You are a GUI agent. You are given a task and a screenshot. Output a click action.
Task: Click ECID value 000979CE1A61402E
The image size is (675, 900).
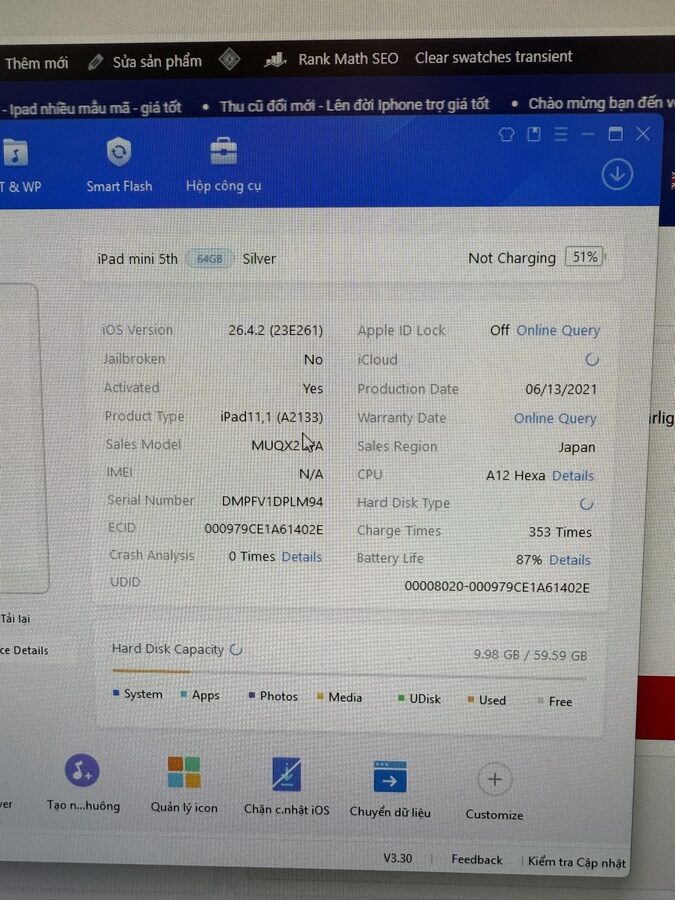(263, 529)
